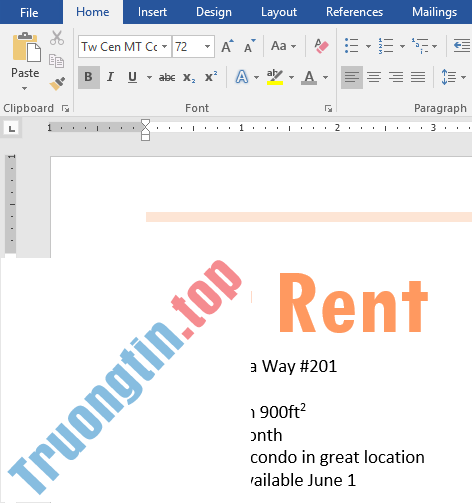Click the Clear All Formatting eraser icon
The image size is (472, 503).
(321, 46)
